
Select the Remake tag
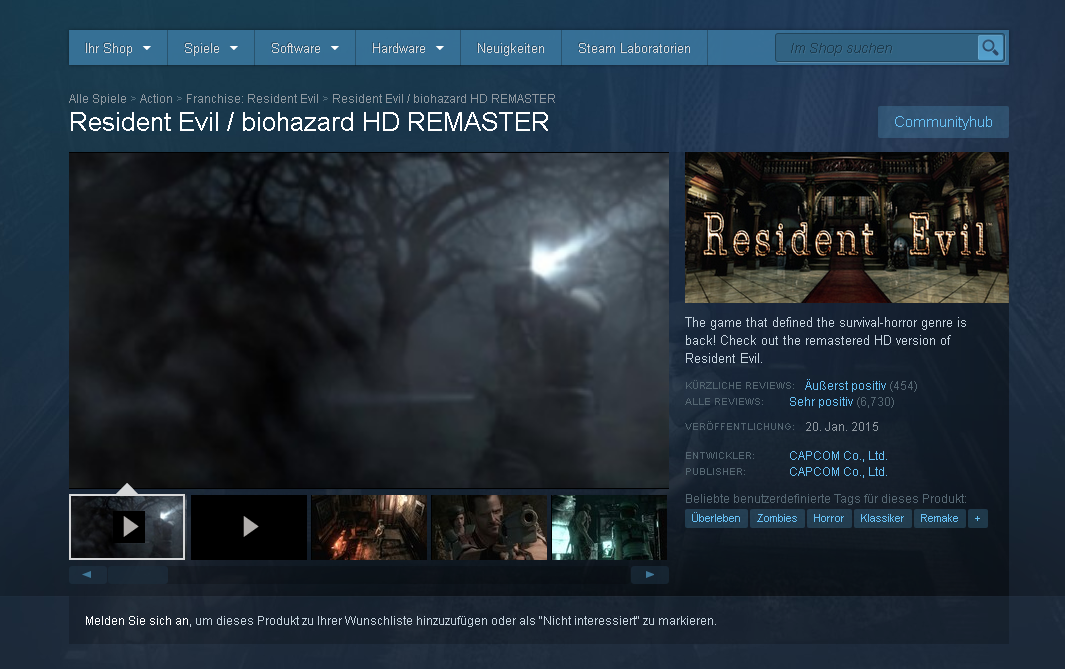(x=939, y=518)
